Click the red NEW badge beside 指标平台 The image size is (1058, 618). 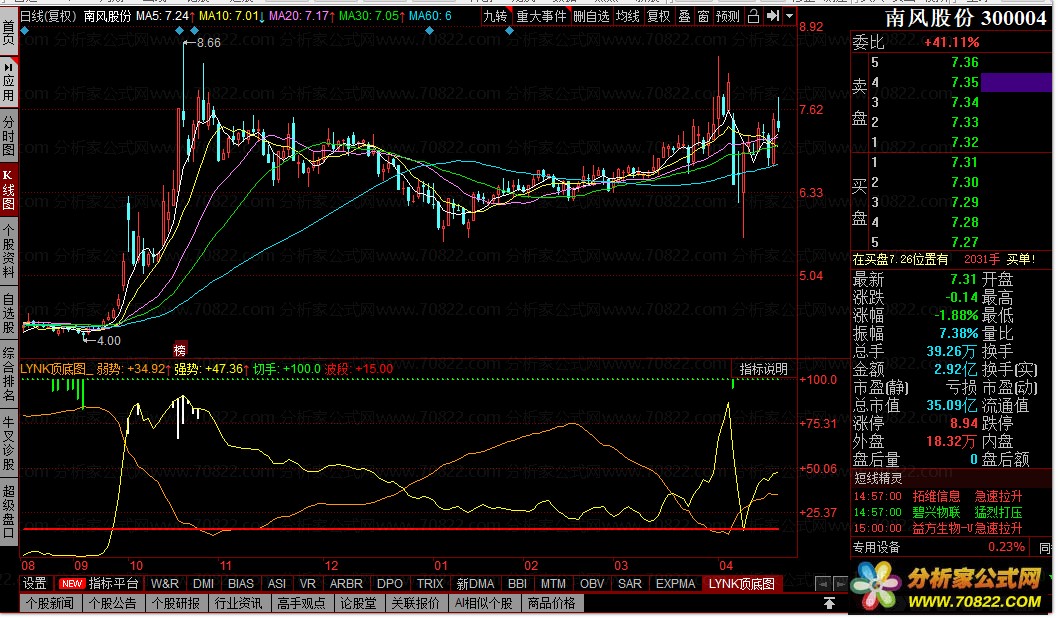(71, 584)
